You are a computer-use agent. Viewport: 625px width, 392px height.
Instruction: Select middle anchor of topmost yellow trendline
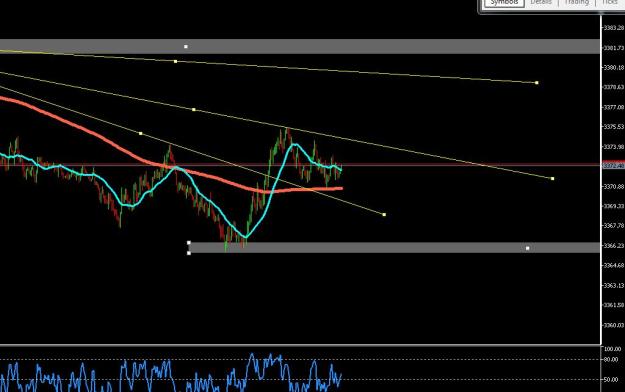175,61
